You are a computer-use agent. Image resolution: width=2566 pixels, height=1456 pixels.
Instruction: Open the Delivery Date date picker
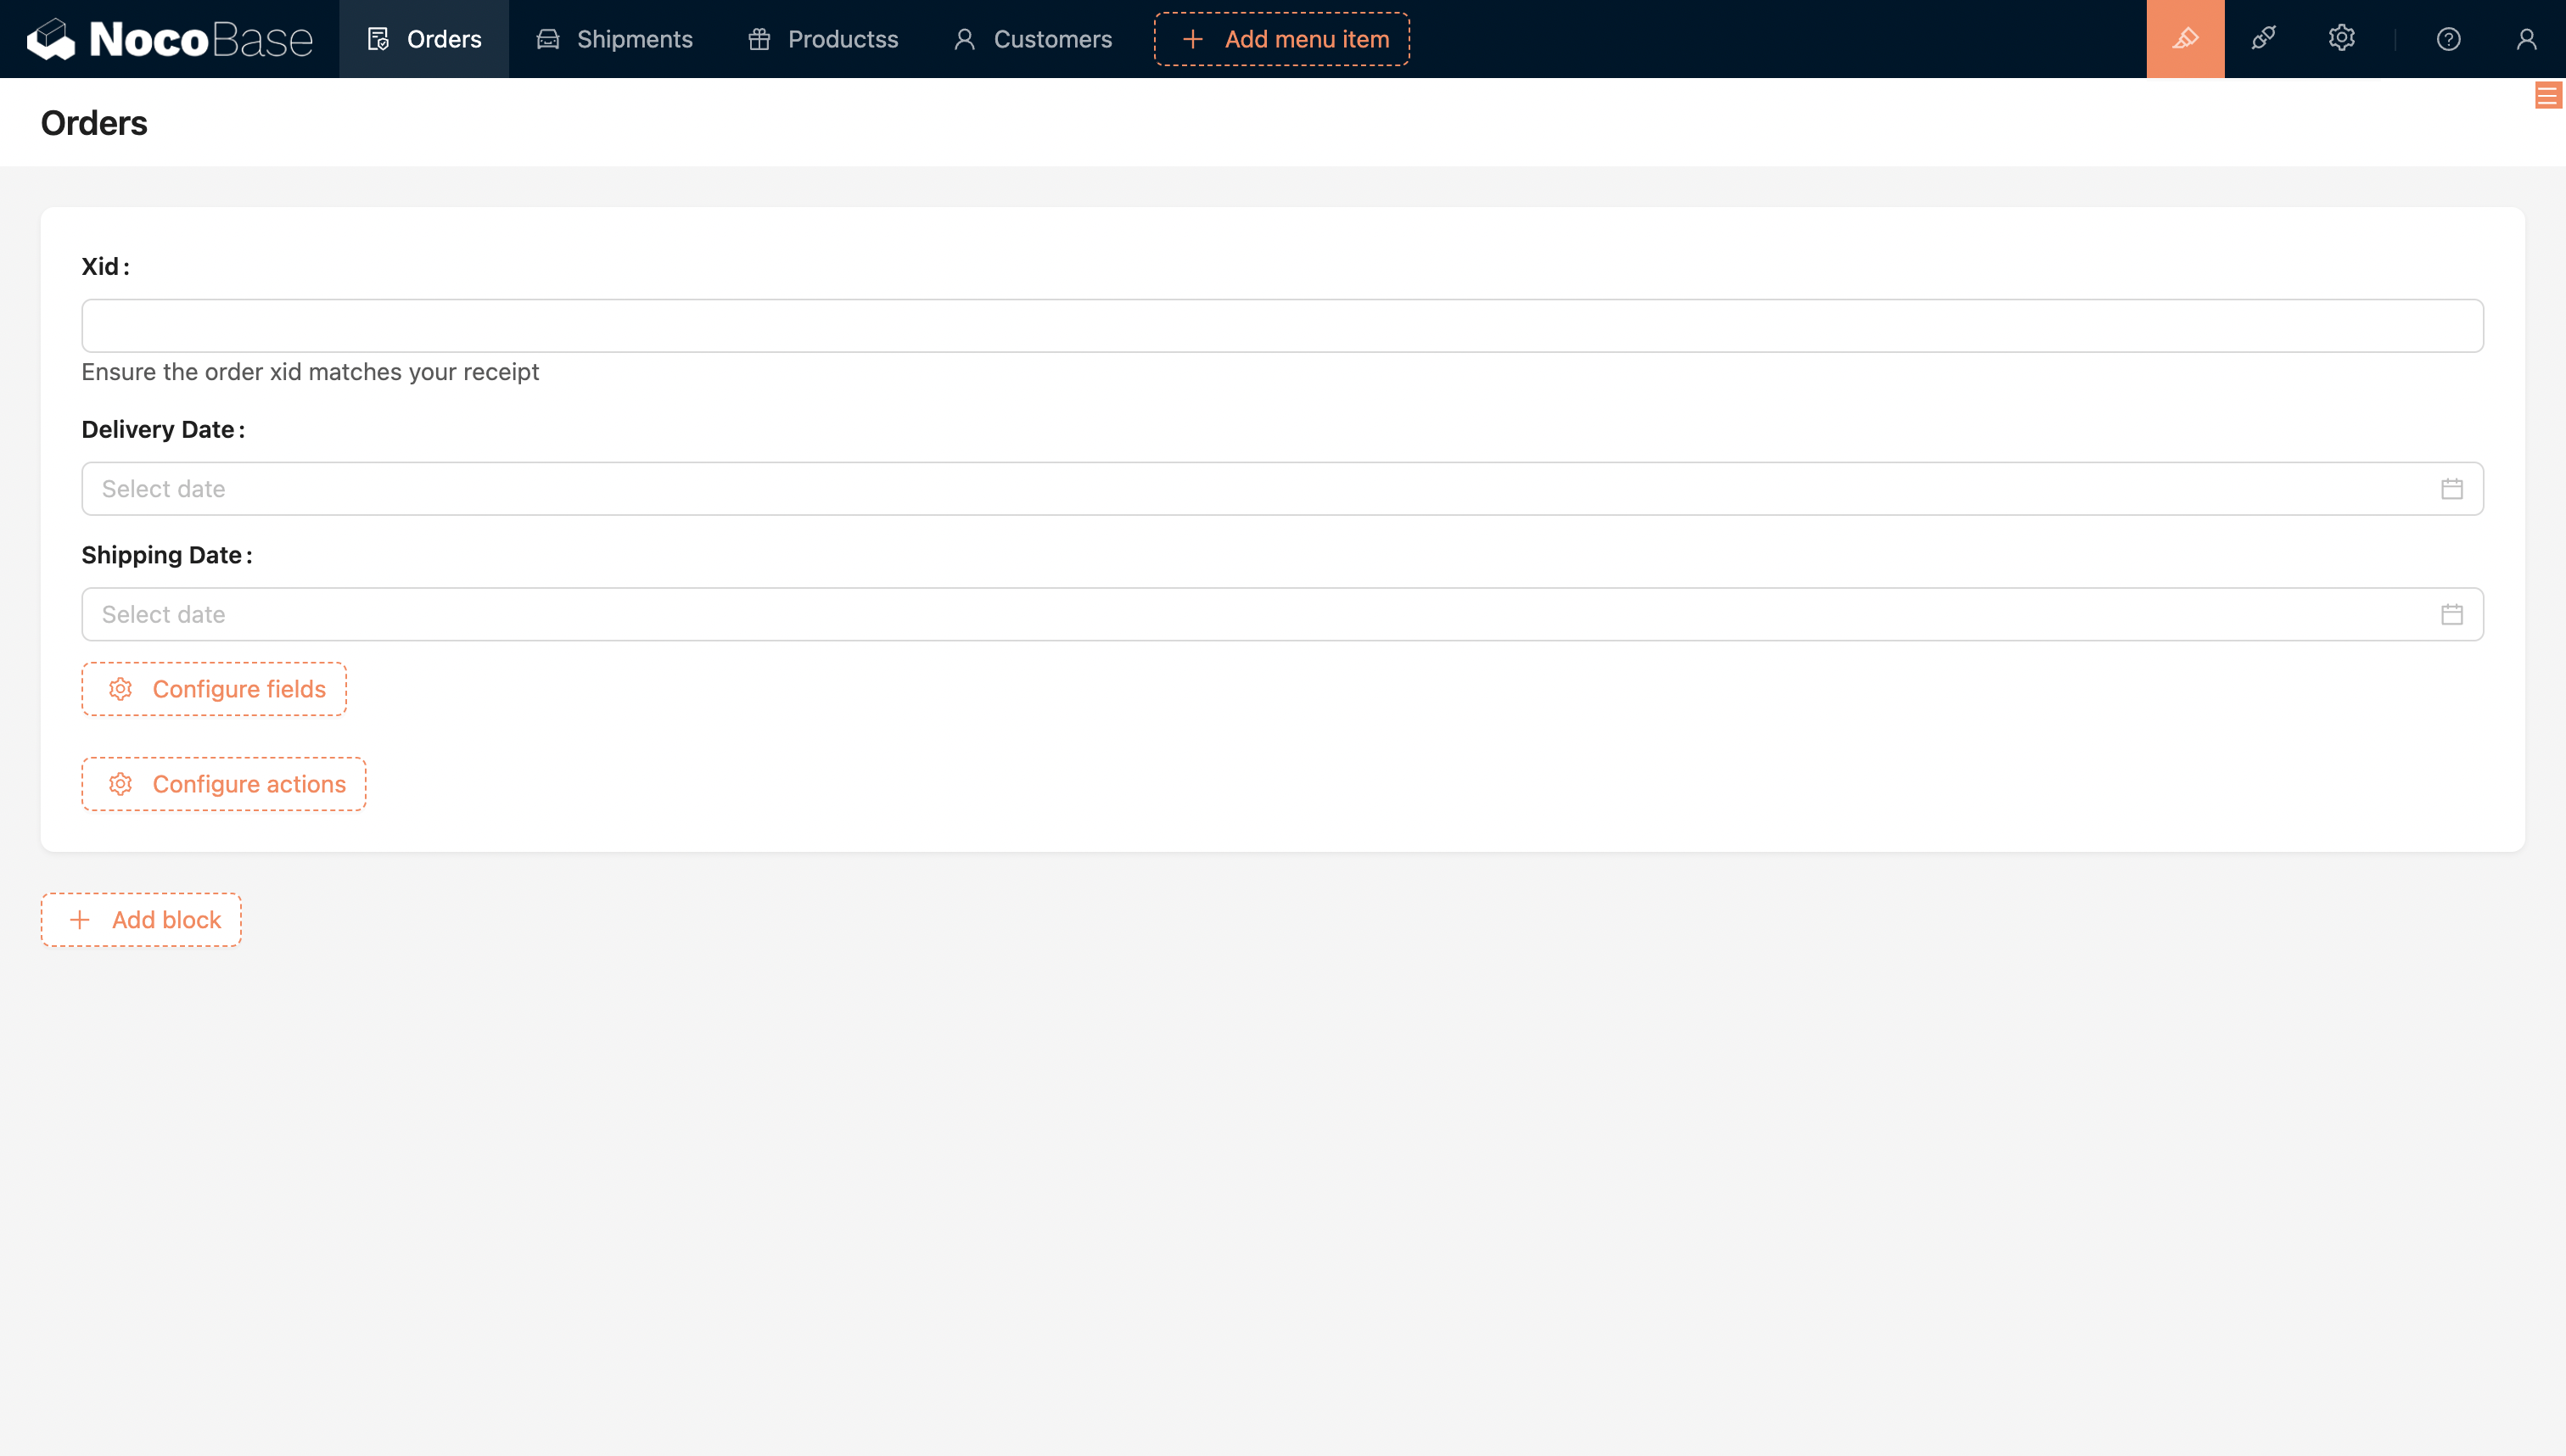[x=1200, y=489]
